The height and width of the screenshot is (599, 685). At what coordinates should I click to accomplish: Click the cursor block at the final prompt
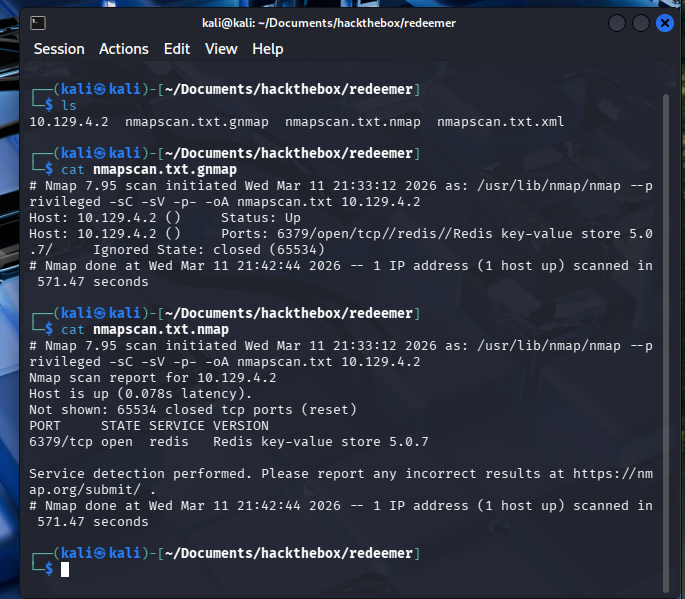click(x=65, y=569)
